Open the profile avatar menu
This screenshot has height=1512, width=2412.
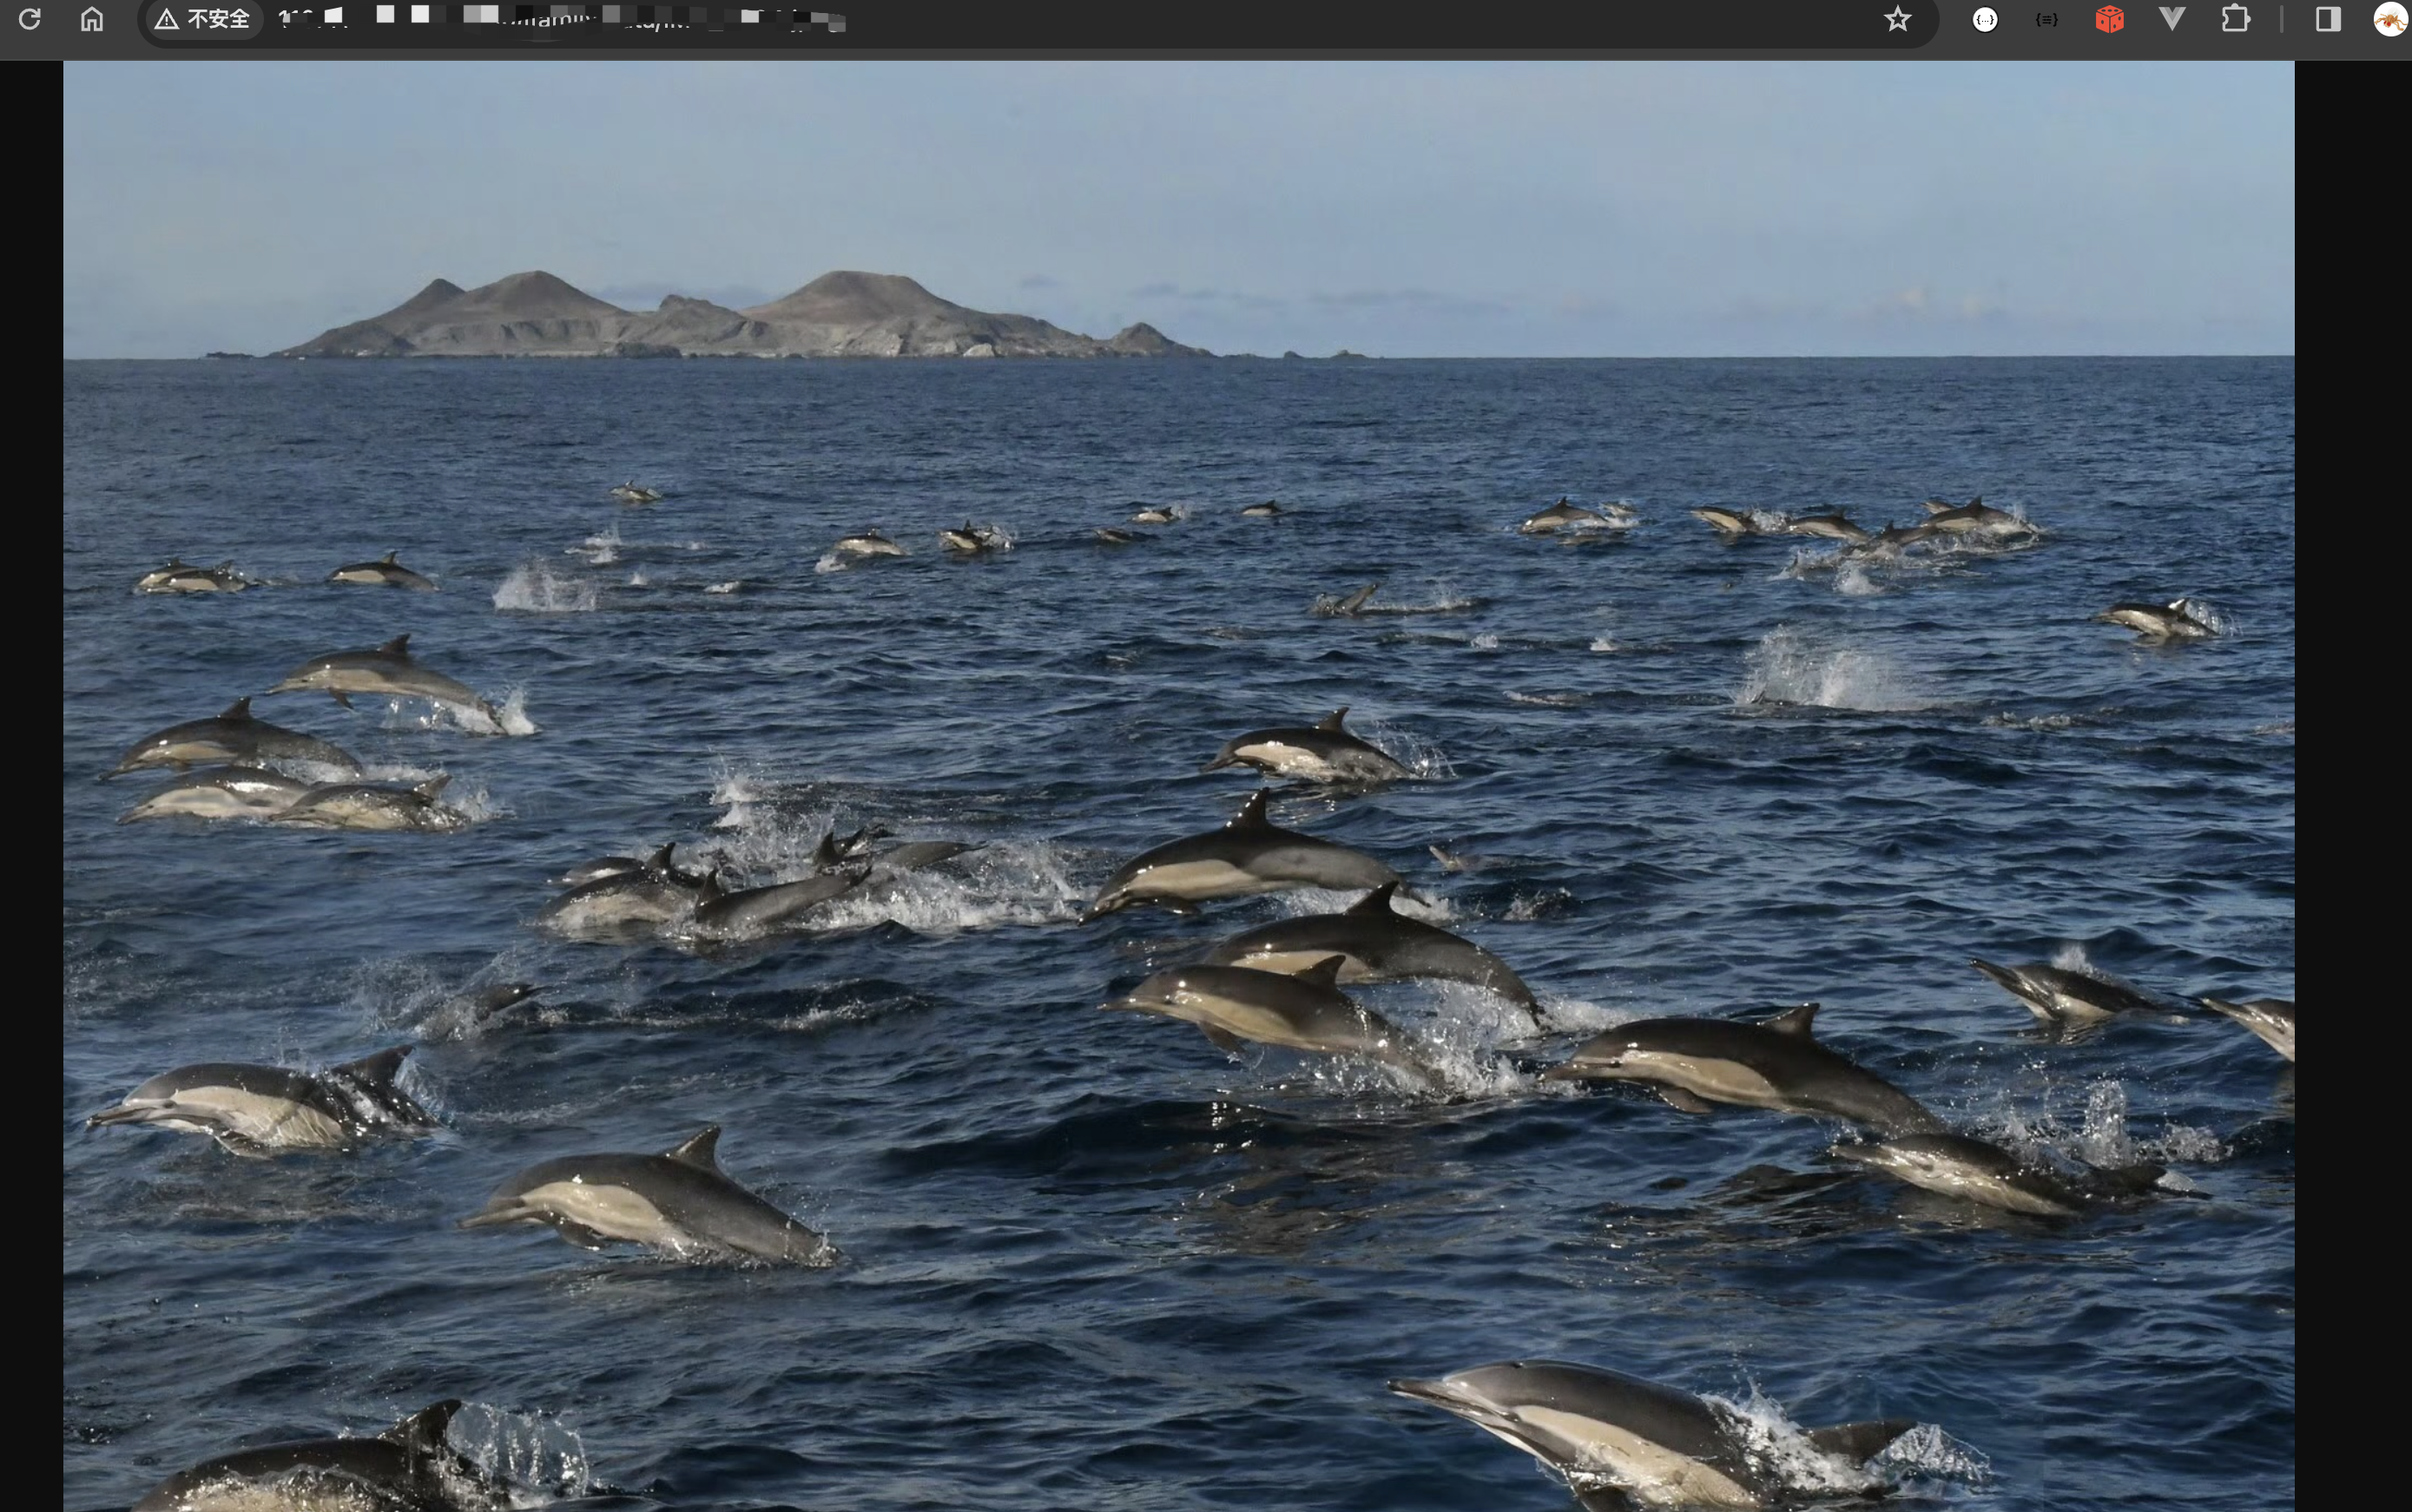pyautogui.click(x=2390, y=19)
